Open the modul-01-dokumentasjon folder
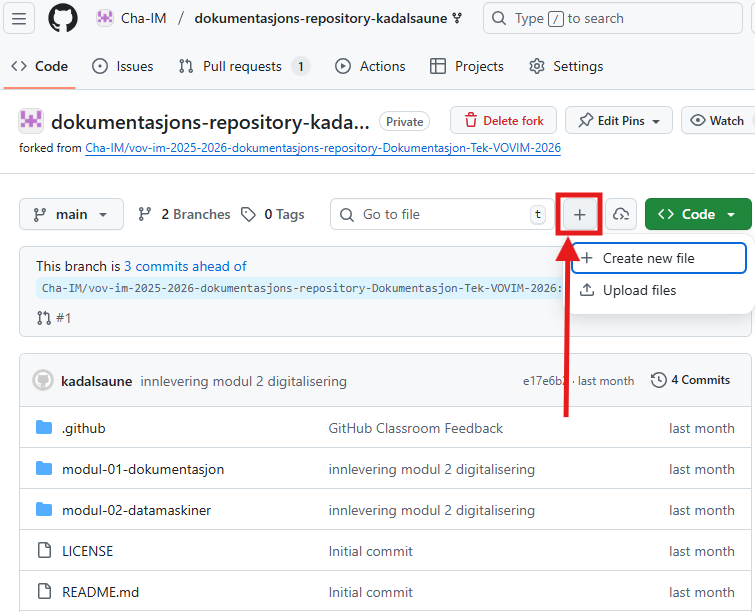This screenshot has height=612, width=755. point(143,469)
